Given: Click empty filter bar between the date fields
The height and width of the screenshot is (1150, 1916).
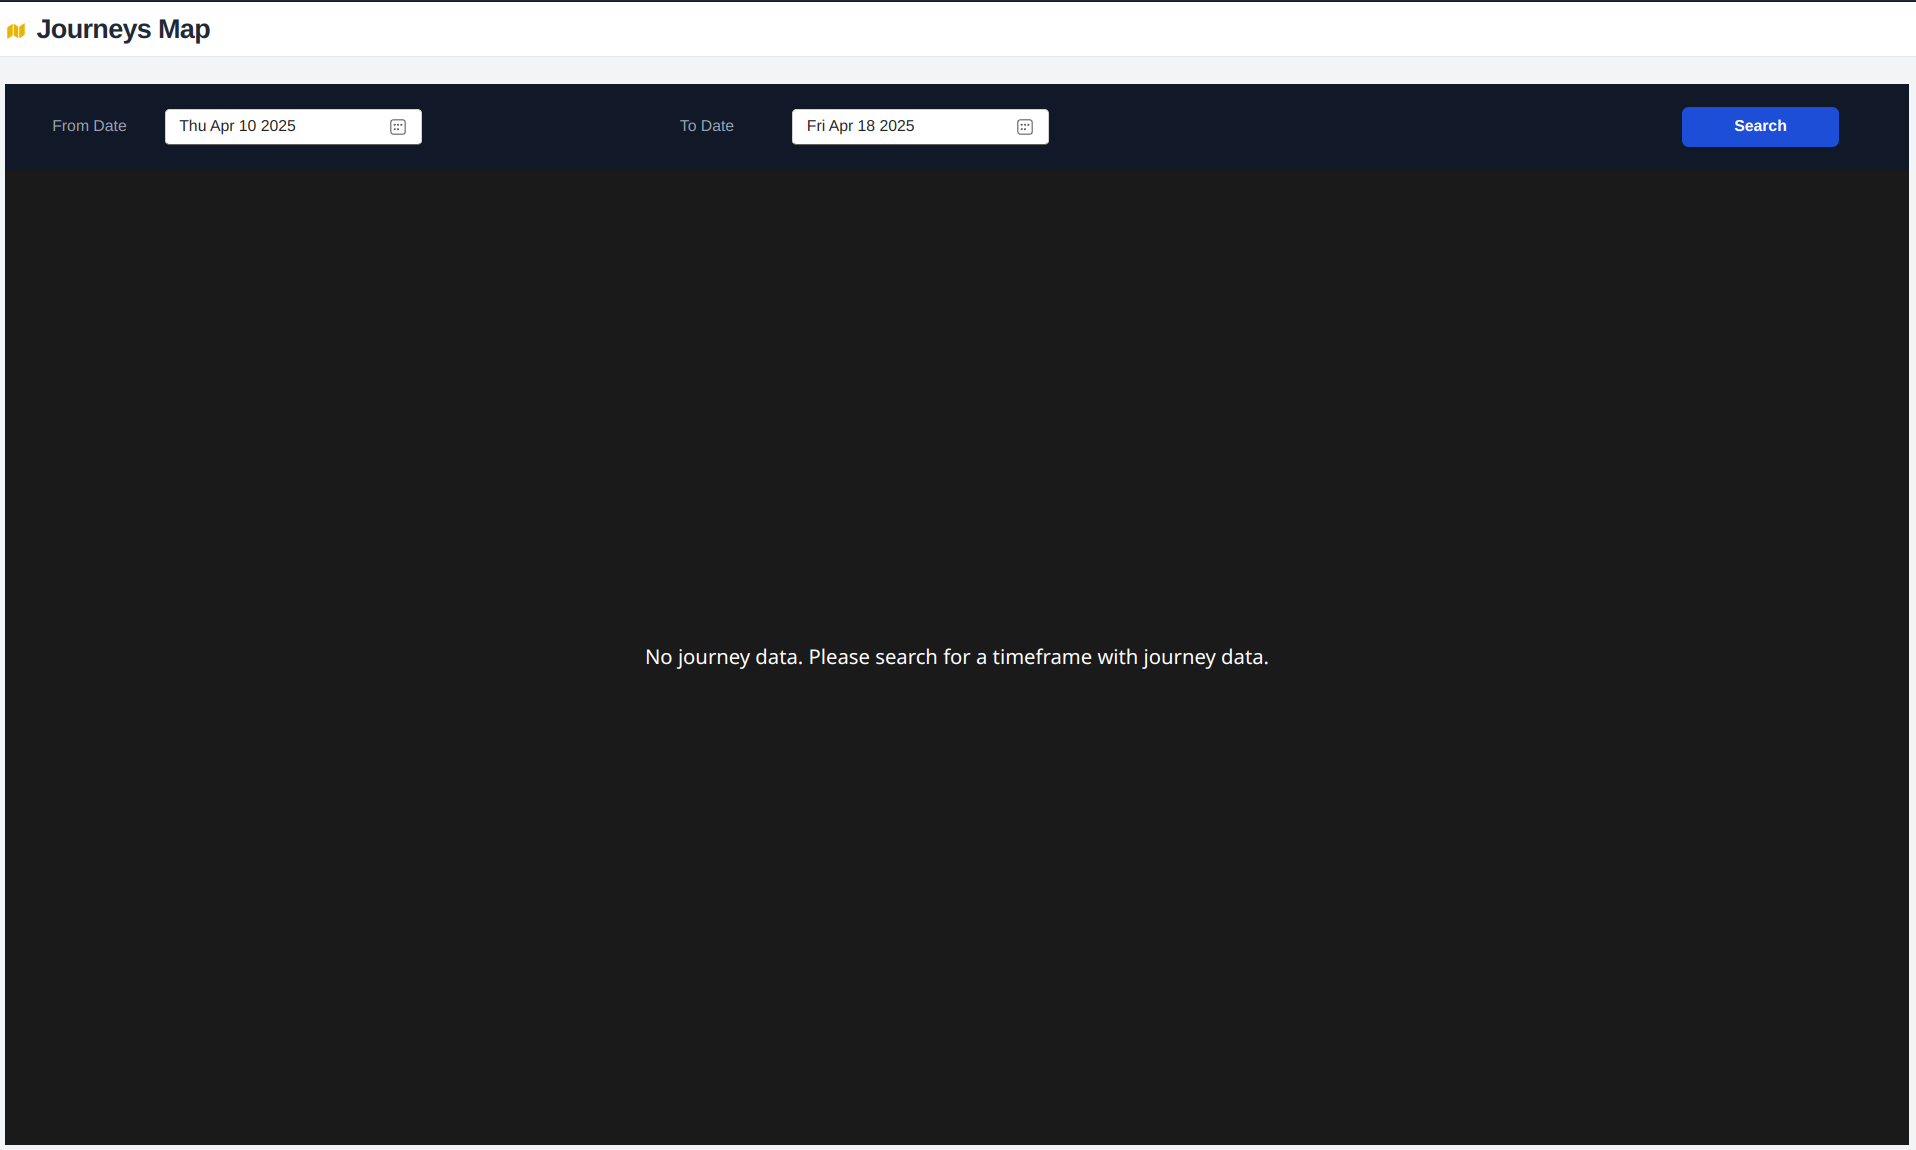Looking at the screenshot, I should [550, 127].
